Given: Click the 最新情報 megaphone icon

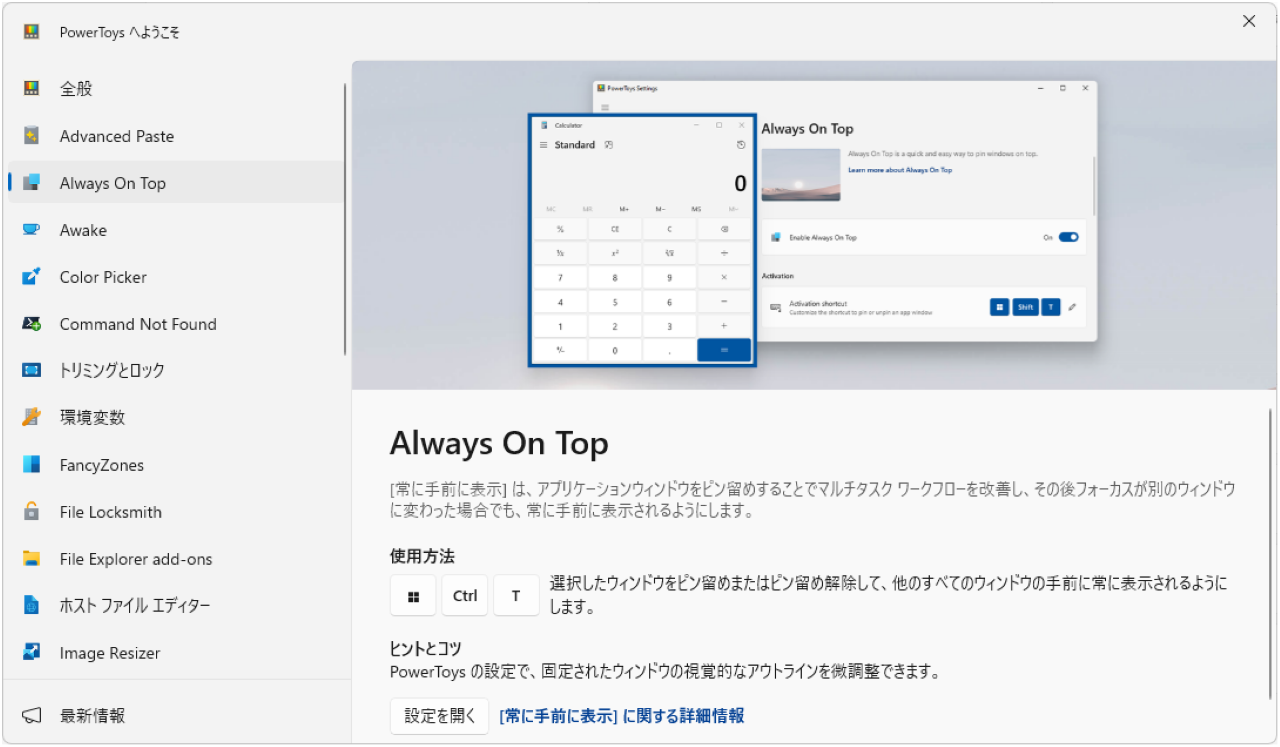Looking at the screenshot, I should point(32,715).
